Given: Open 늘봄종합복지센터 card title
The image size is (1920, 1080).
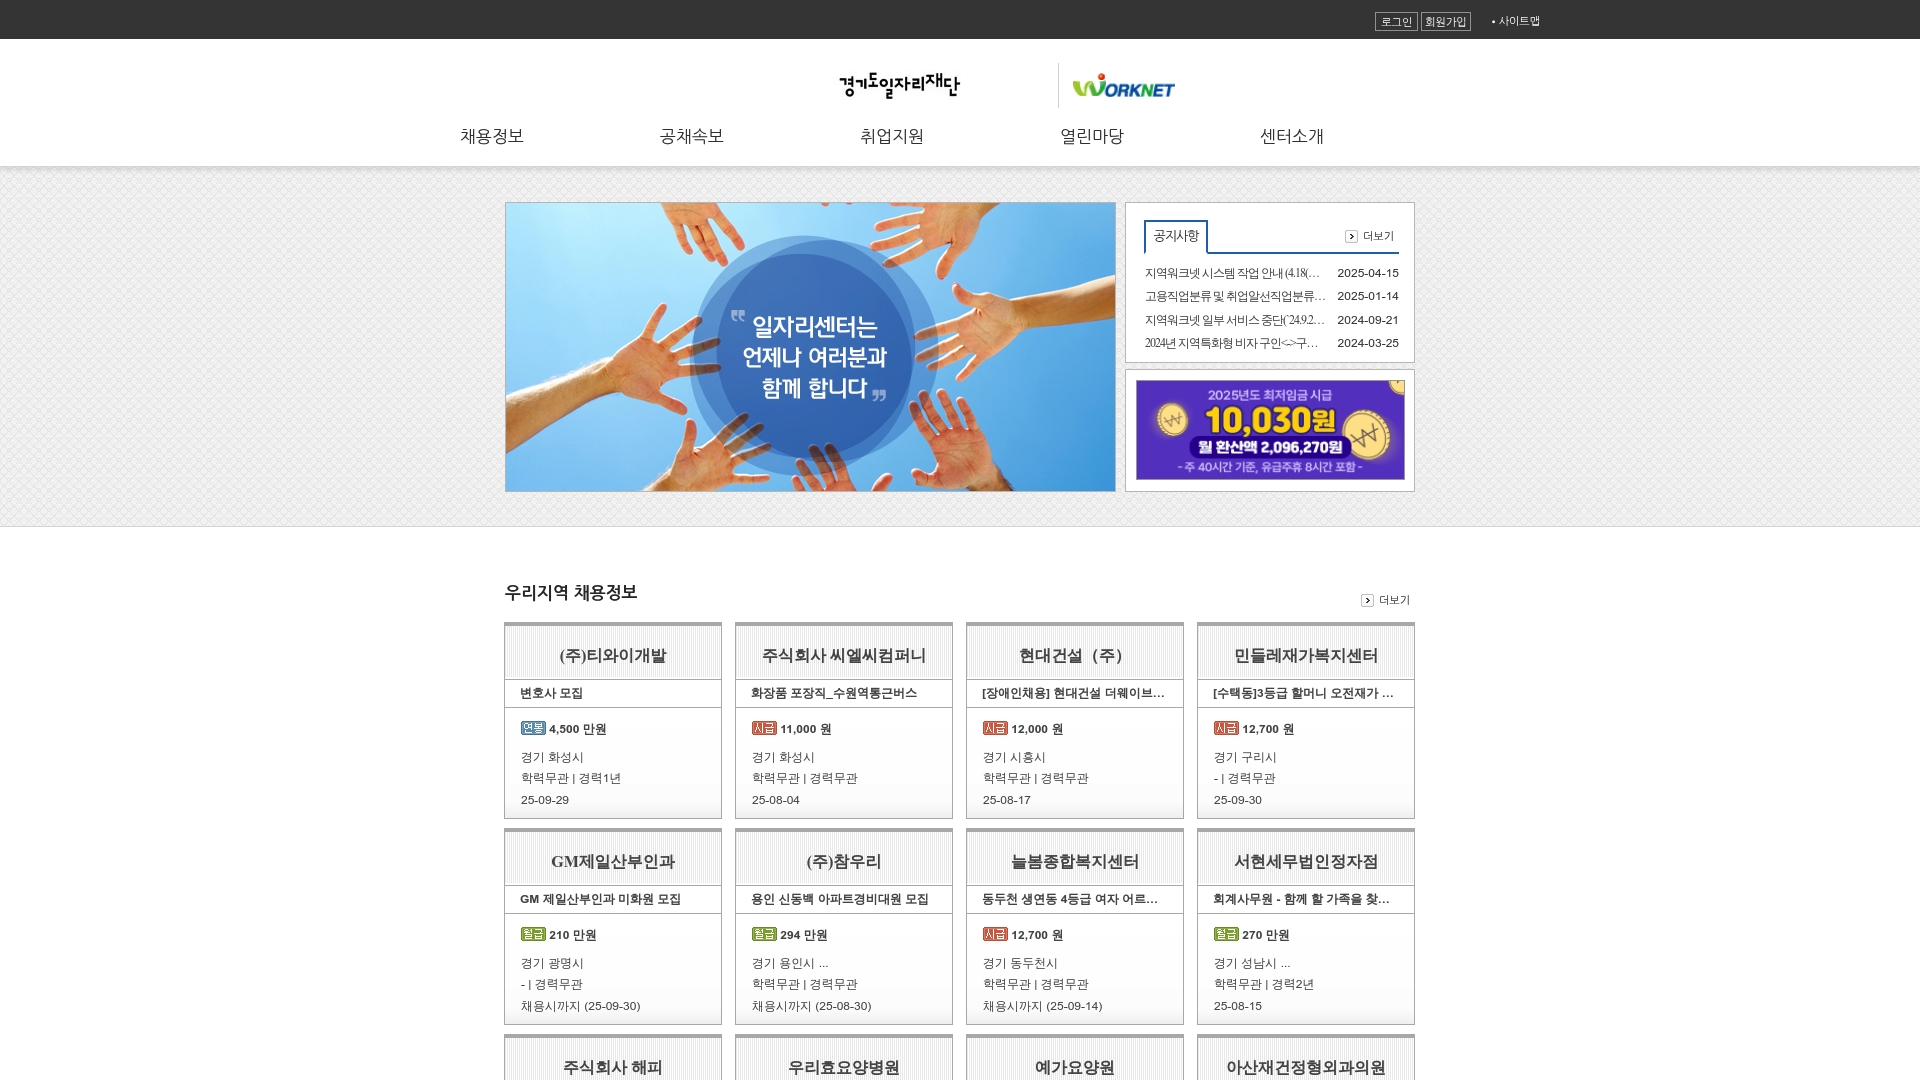Looking at the screenshot, I should point(1075,861).
